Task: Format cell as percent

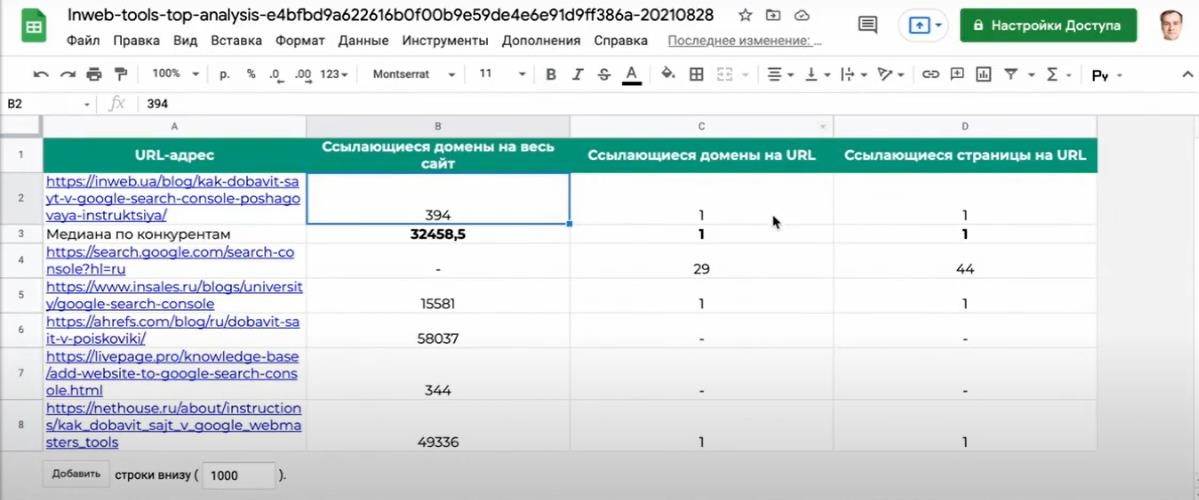Action: click(x=251, y=74)
